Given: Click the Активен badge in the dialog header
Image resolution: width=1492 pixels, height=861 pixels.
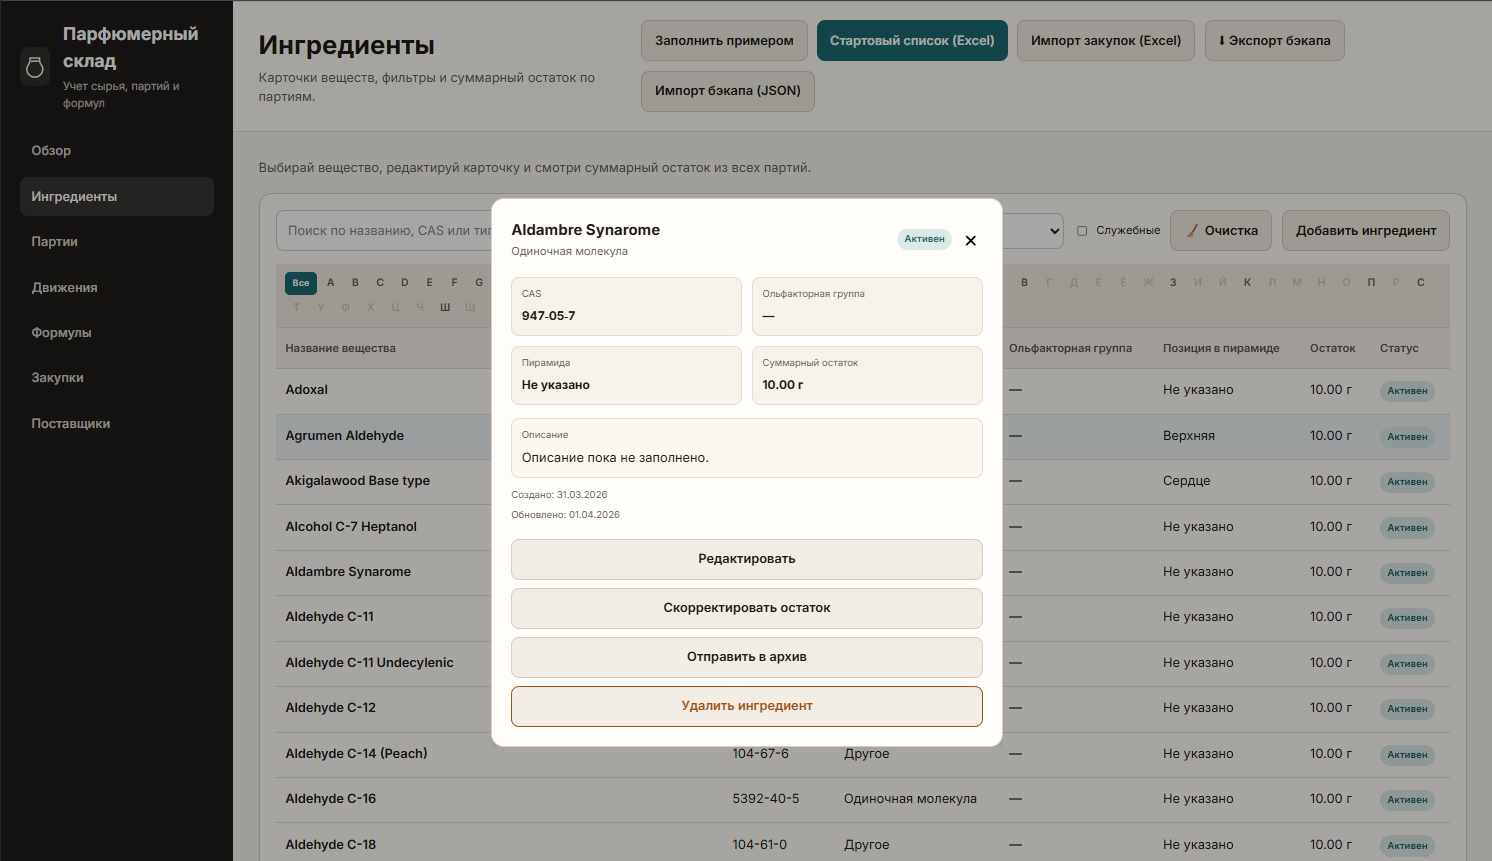Looking at the screenshot, I should pos(924,239).
